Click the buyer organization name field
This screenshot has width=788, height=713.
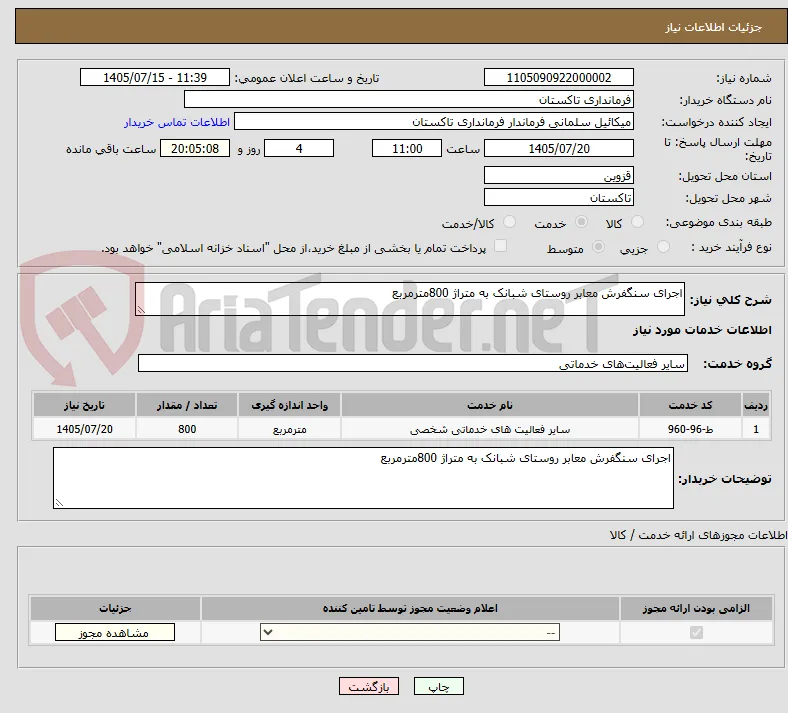click(409, 99)
